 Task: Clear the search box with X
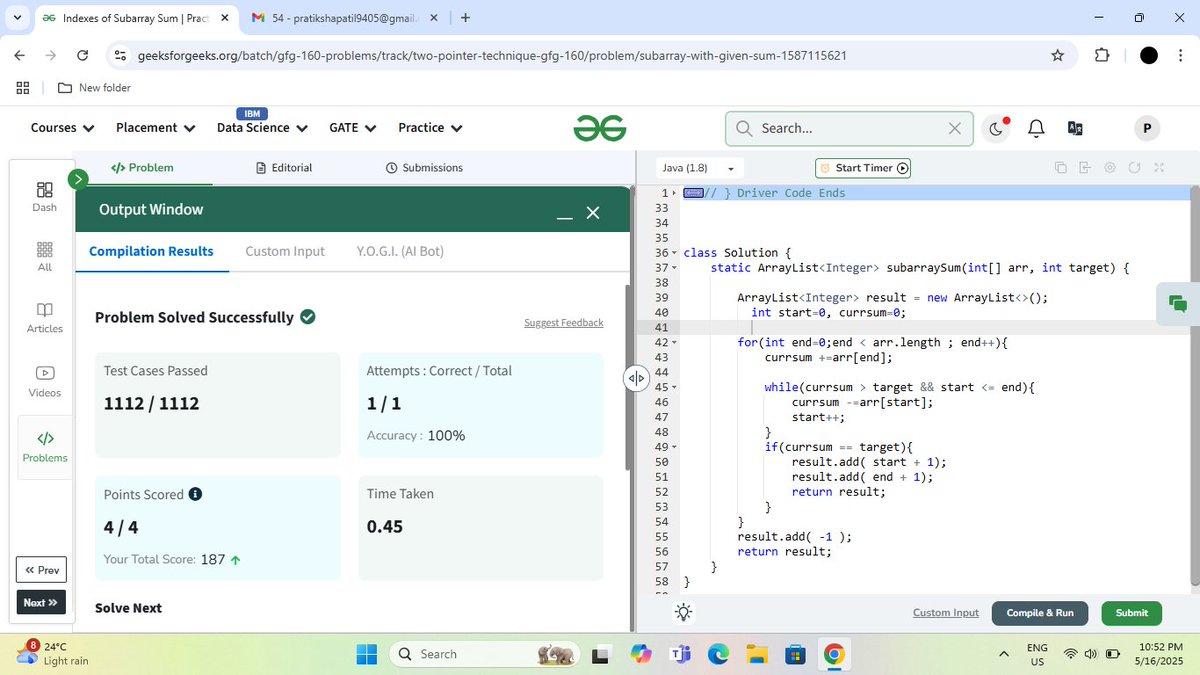pos(954,128)
